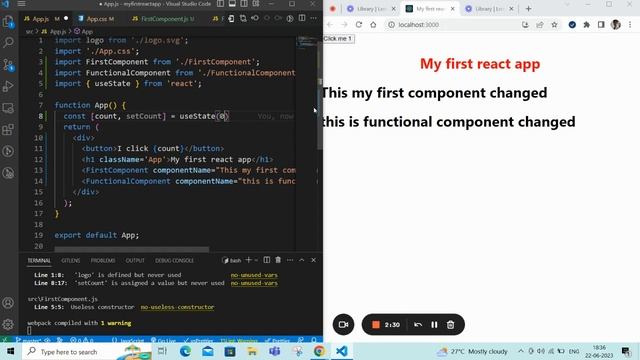This screenshot has height=360, width=640.
Task: Click App symbol in breadcrumb
Action: 84,31
